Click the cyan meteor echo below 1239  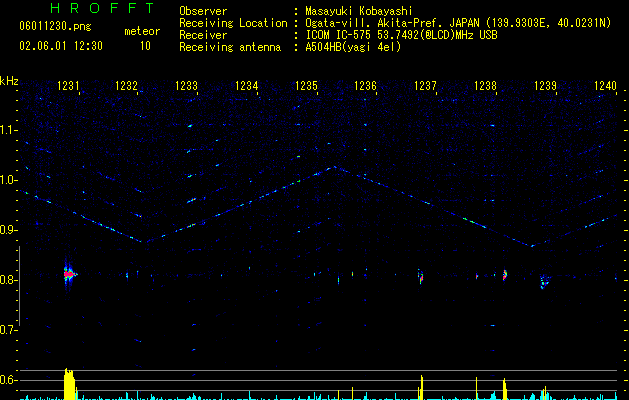544,282
